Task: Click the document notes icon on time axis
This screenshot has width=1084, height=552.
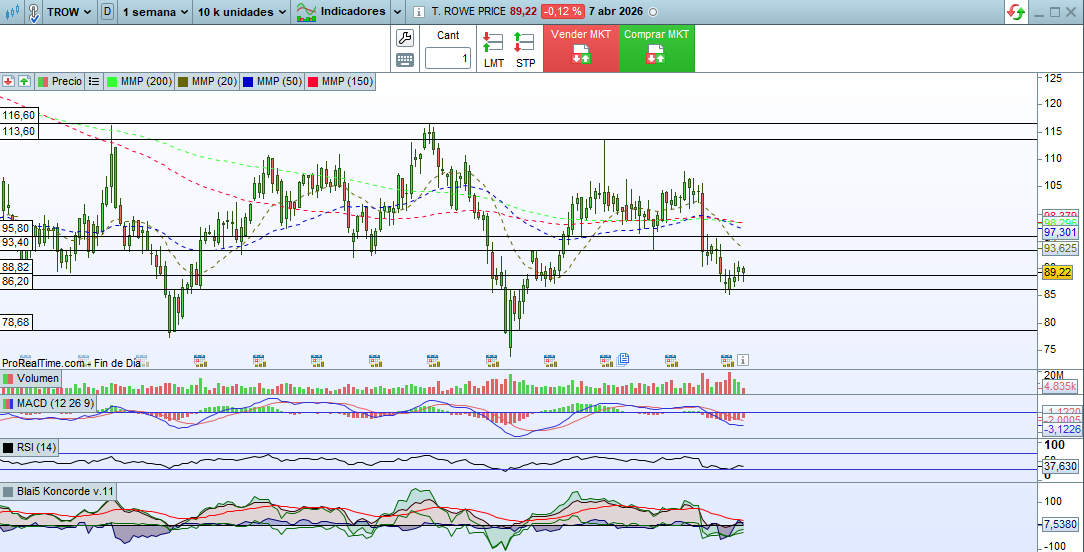Action: (623, 358)
